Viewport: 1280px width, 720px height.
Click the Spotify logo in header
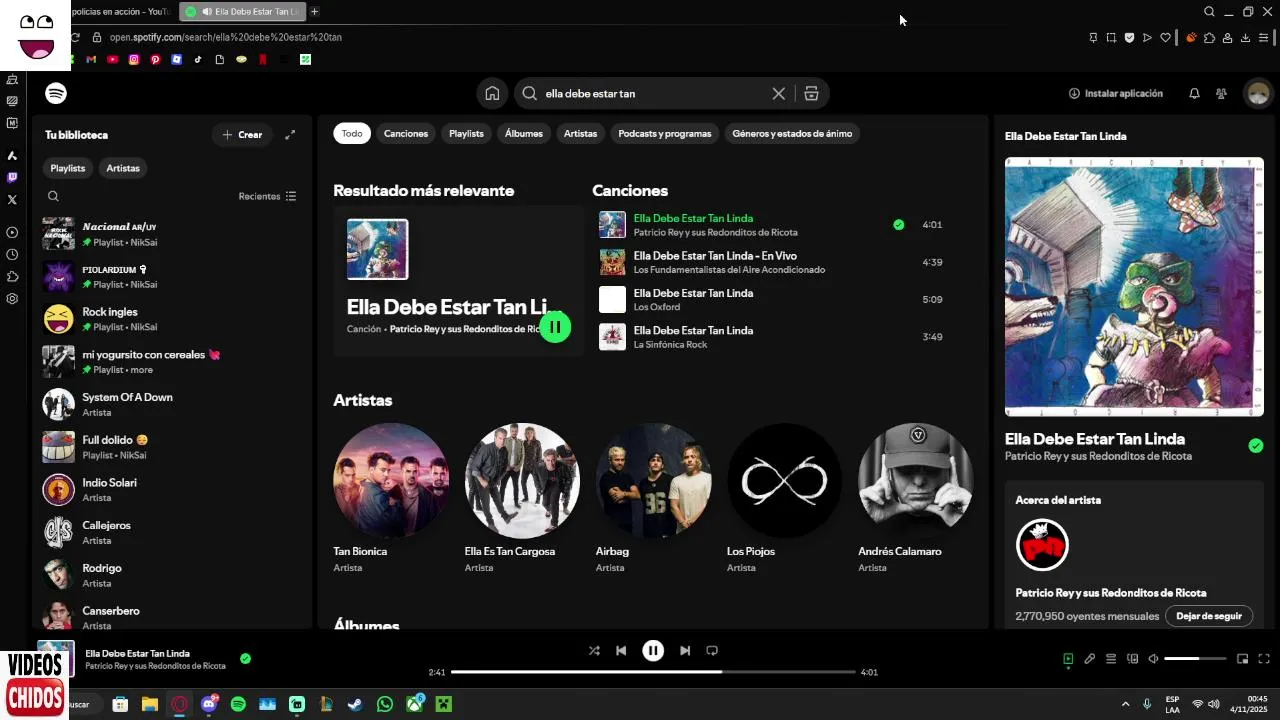[56, 93]
